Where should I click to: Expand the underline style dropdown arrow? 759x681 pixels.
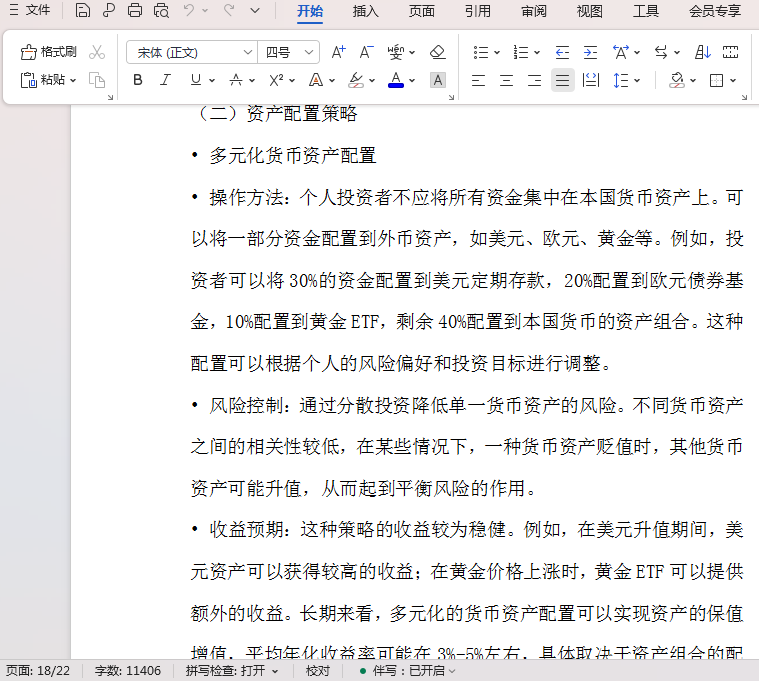click(212, 80)
